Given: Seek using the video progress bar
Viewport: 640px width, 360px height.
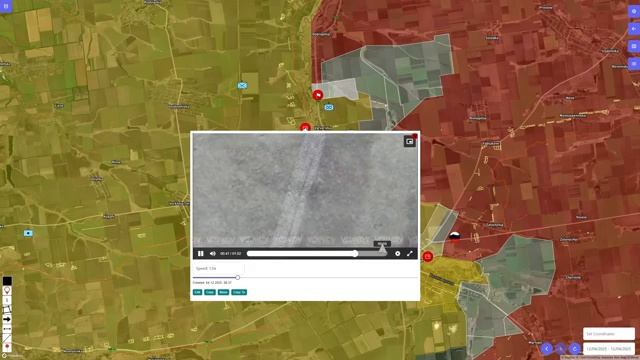Looking at the screenshot, I should (x=317, y=253).
